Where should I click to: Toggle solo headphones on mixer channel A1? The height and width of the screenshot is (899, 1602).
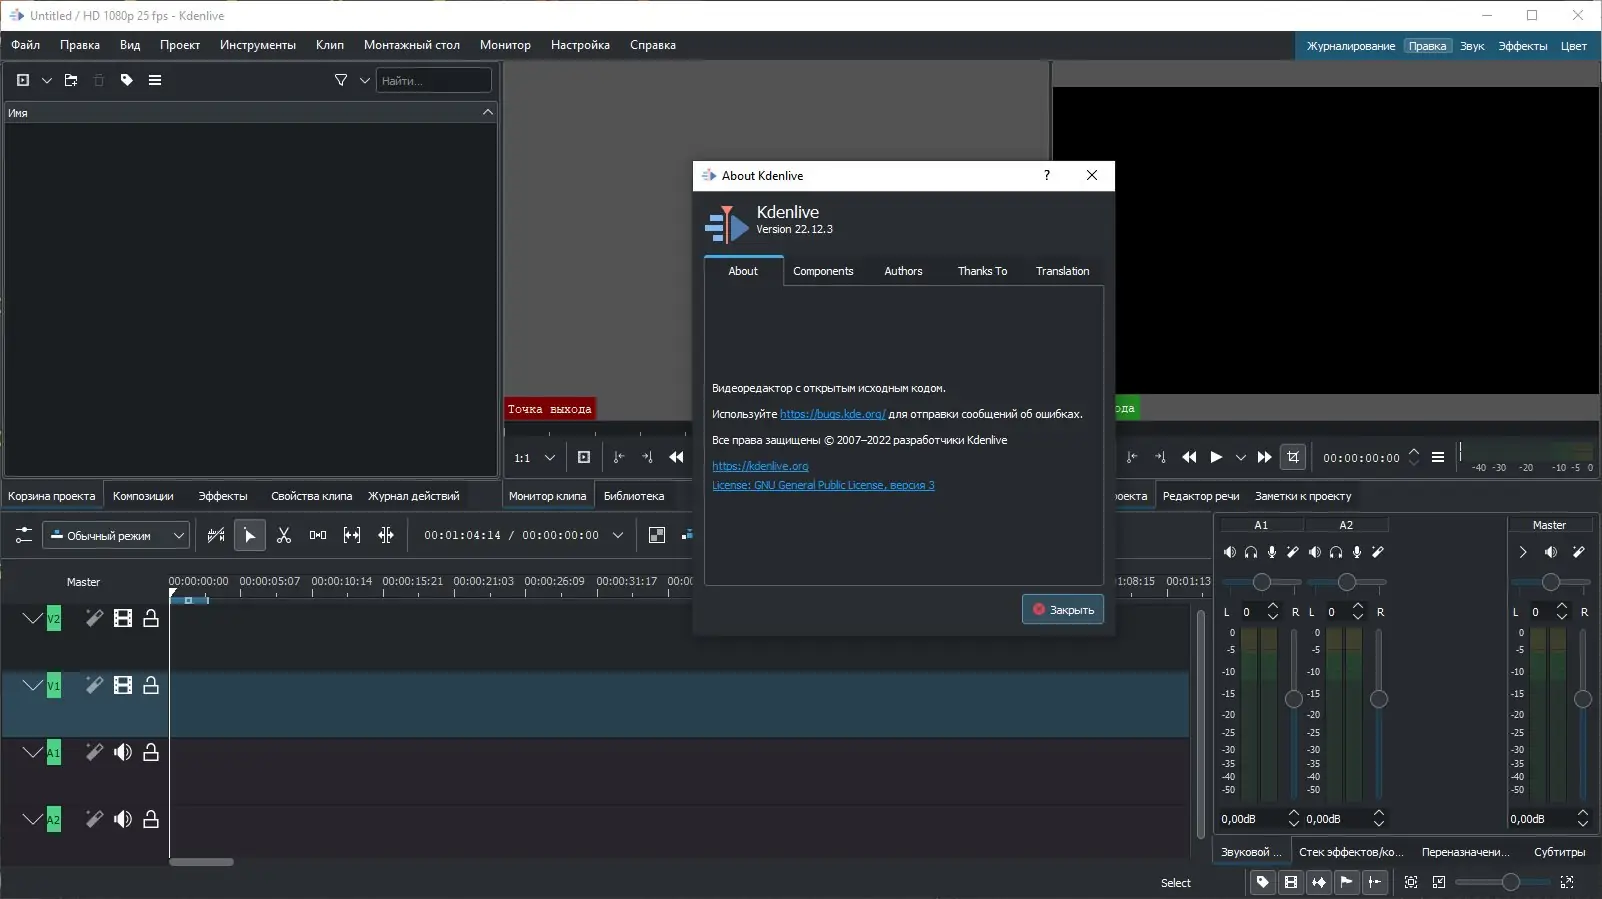[1251, 552]
